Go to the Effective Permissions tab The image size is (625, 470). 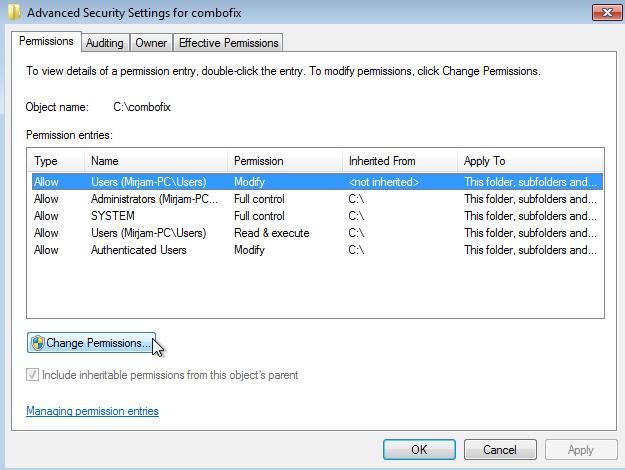(229, 43)
